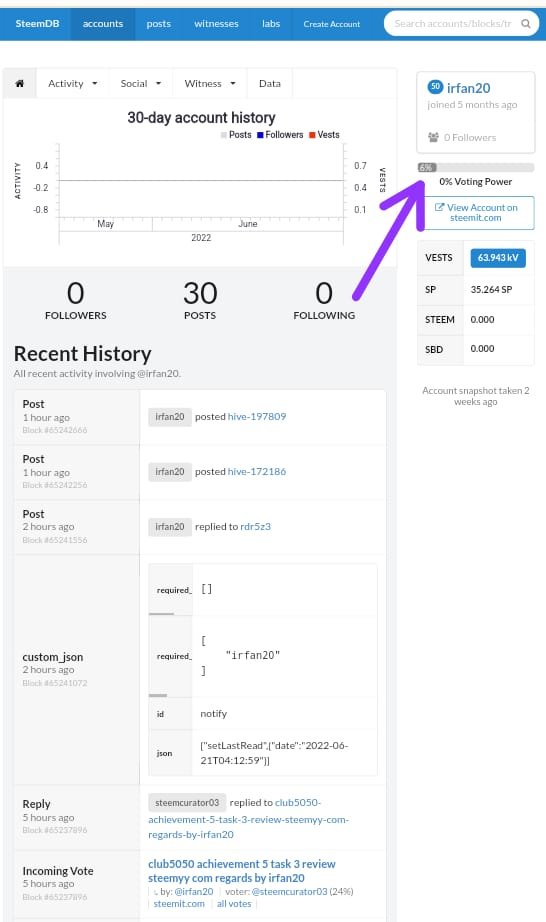Click Create Account in the navbar
Image resolution: width=546 pixels, height=922 pixels.
pos(331,24)
